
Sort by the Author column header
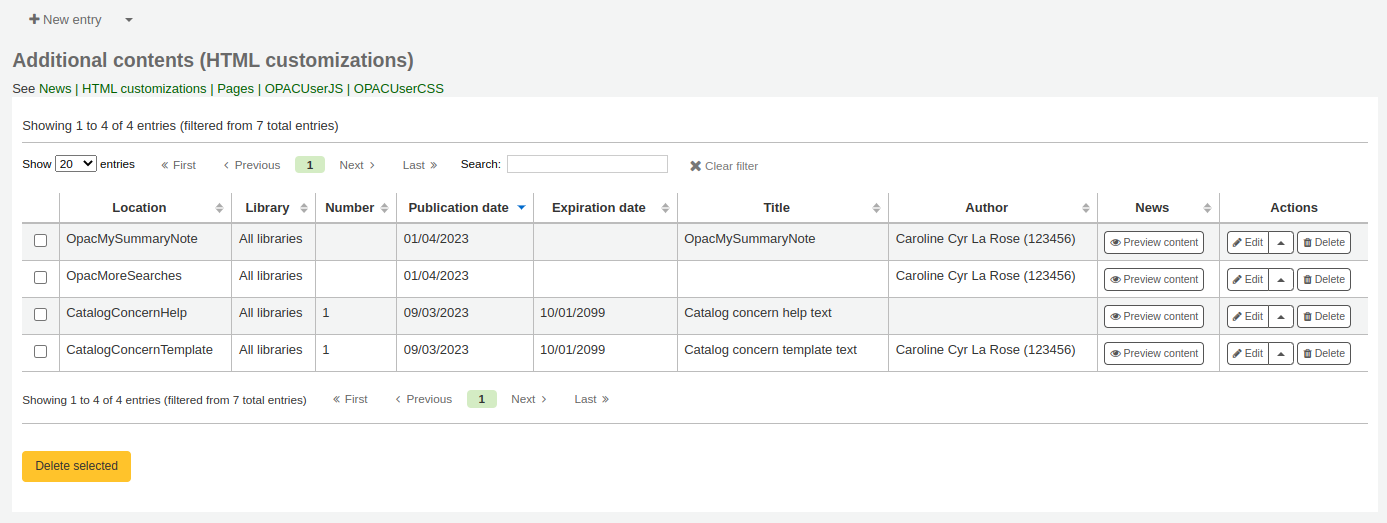(993, 208)
